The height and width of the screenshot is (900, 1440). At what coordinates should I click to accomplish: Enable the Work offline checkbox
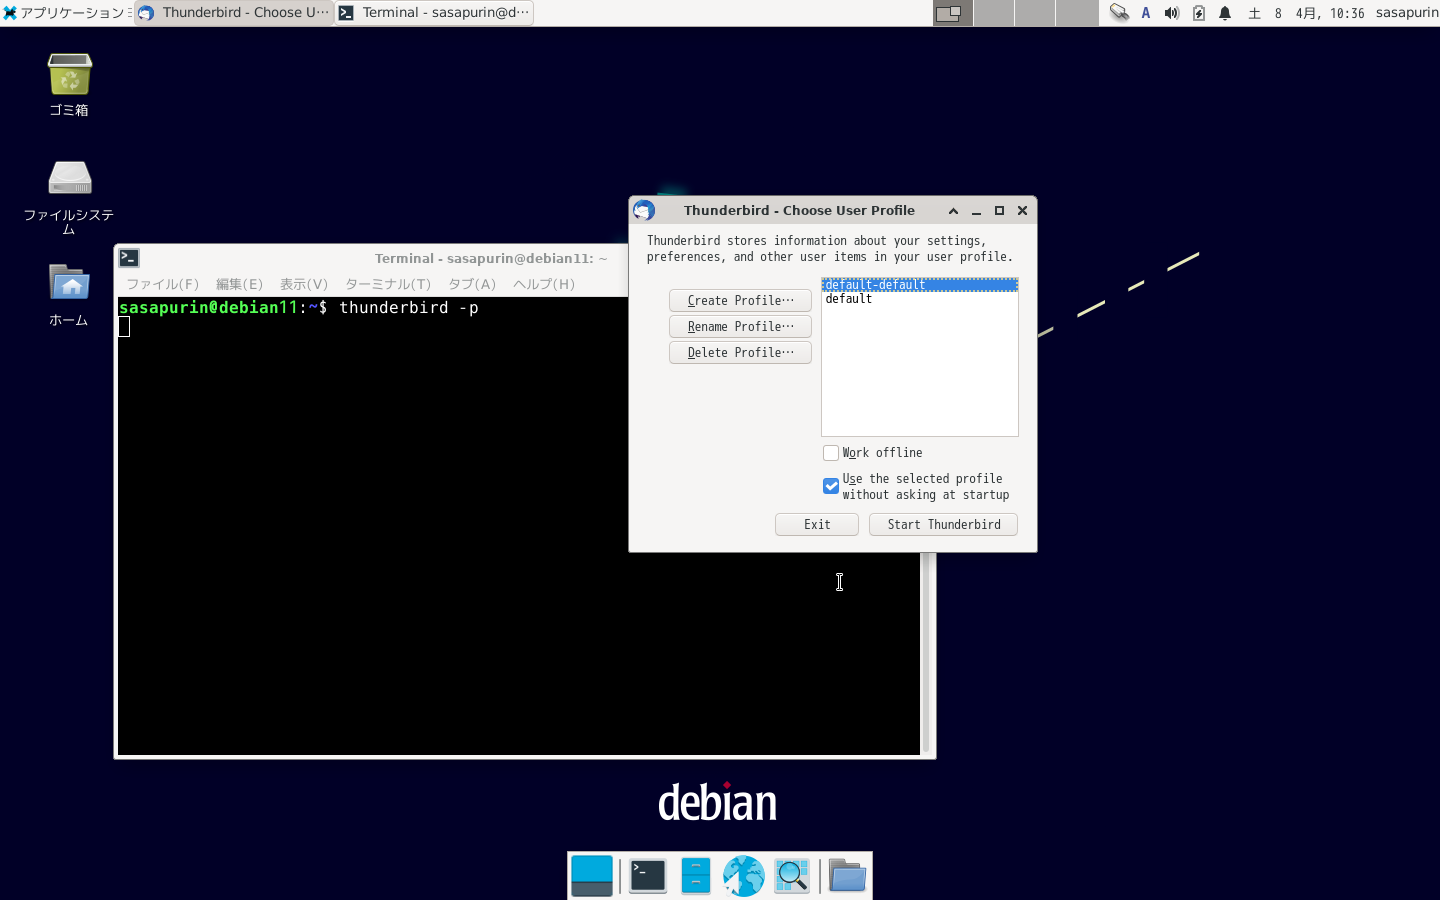[x=831, y=453]
